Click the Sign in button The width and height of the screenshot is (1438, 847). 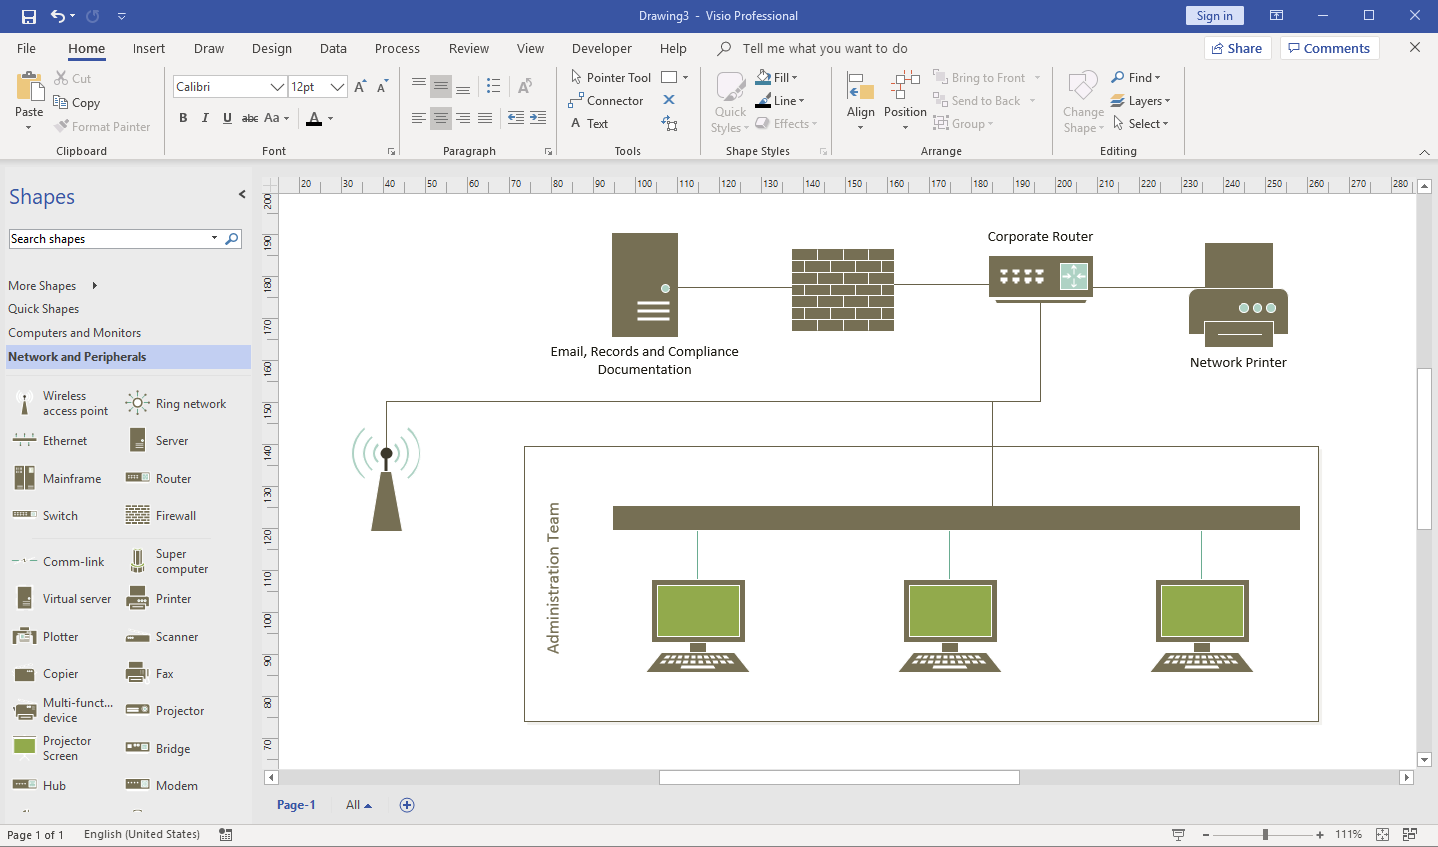click(x=1214, y=16)
